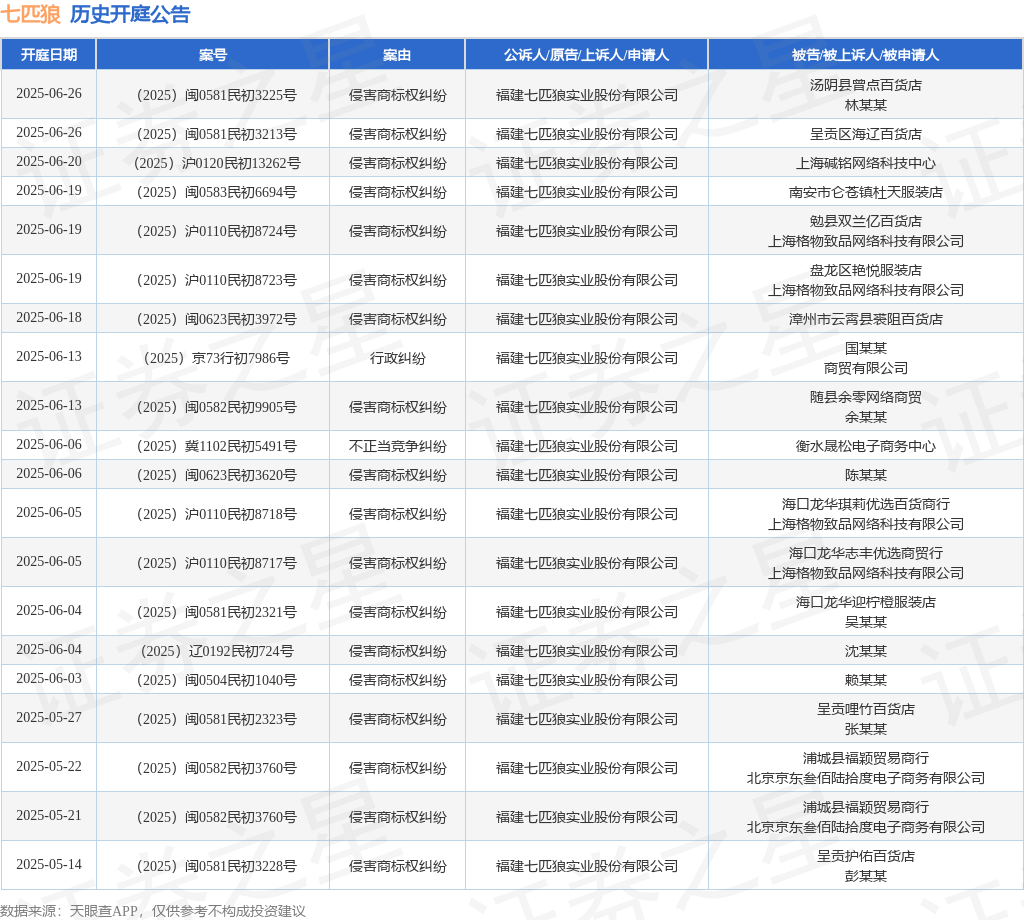Click the date '2025-05-27'
Viewport: 1024px width, 920px height.
click(49, 718)
